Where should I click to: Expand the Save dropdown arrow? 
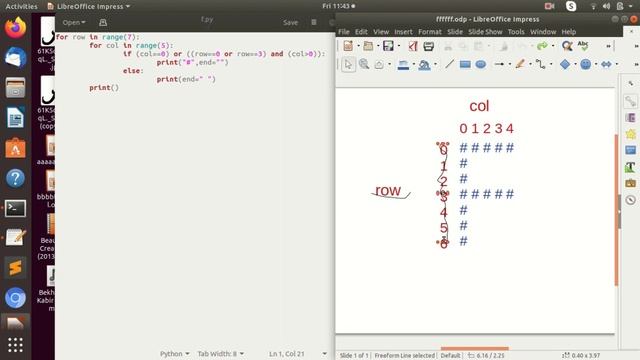point(398,46)
